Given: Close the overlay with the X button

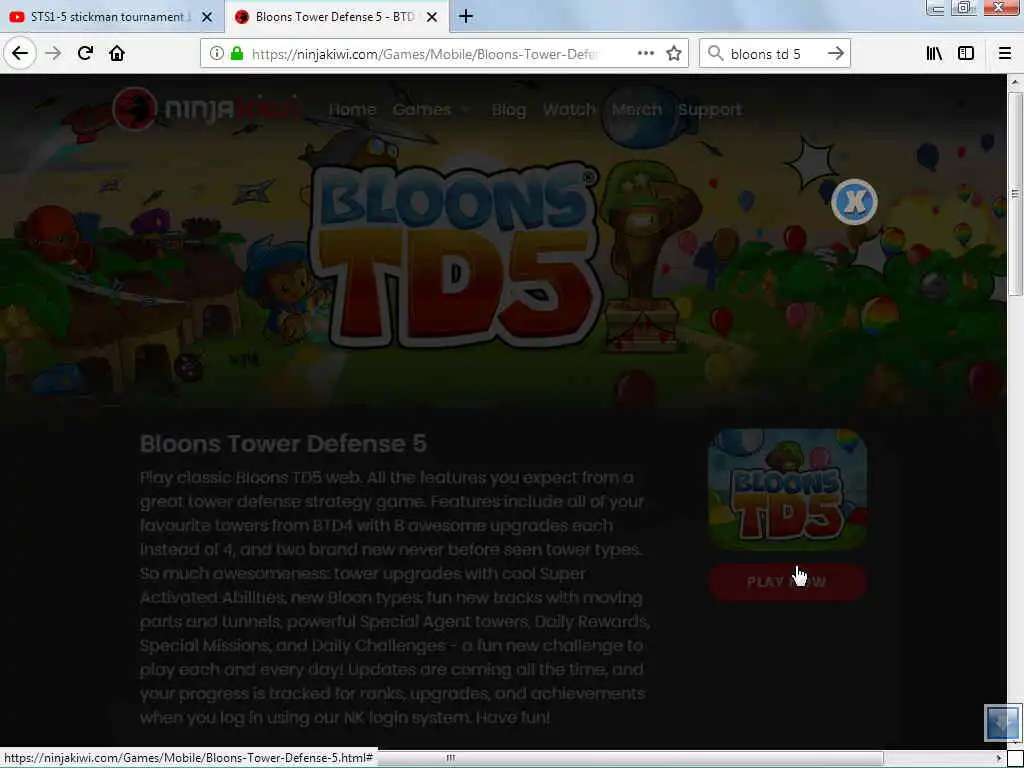Looking at the screenshot, I should pos(854,202).
